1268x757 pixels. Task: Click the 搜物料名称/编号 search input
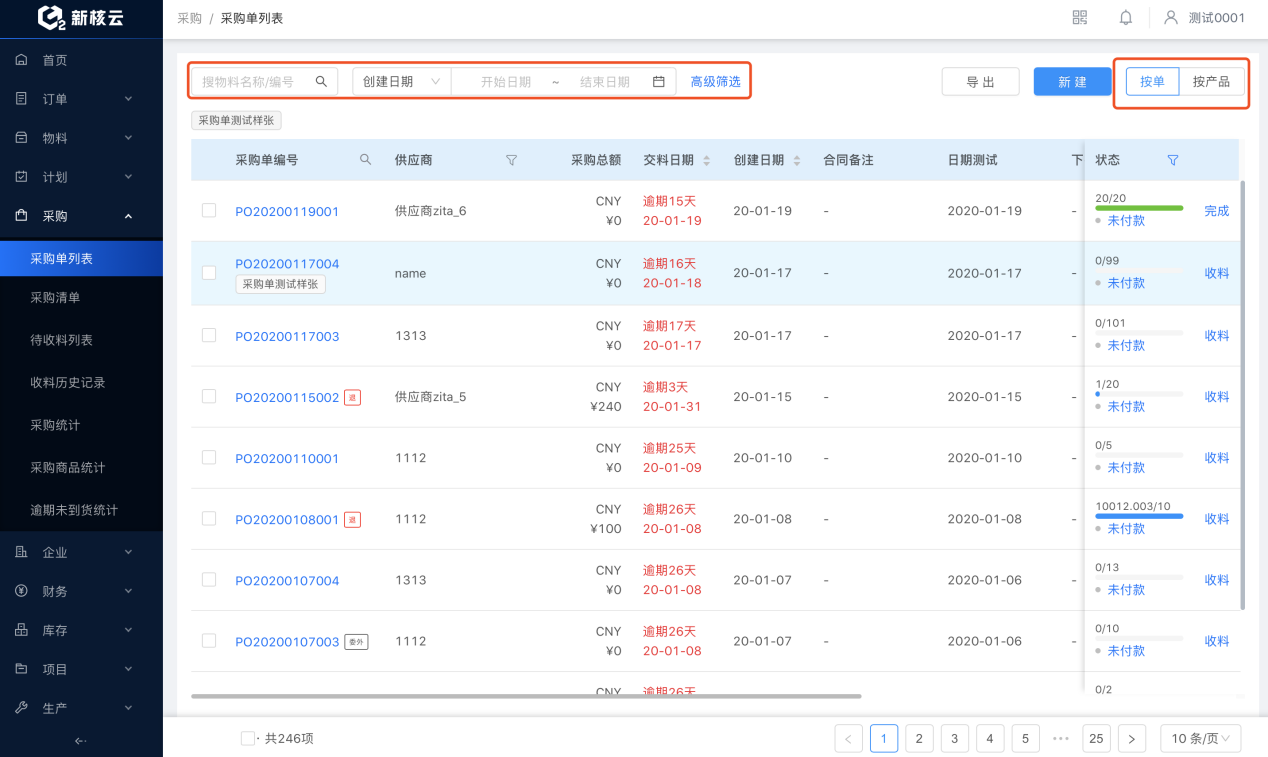pos(264,82)
